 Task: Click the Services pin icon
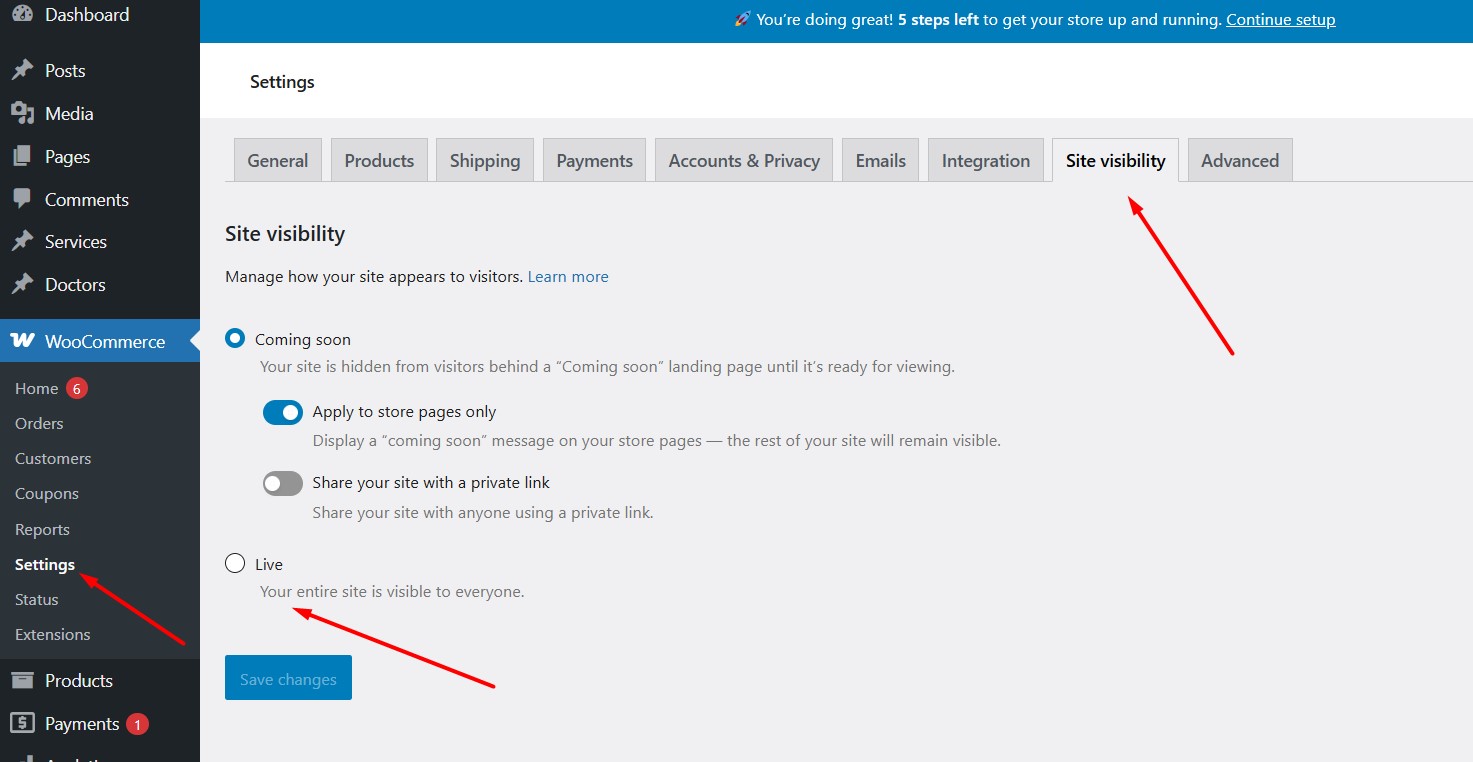22,241
